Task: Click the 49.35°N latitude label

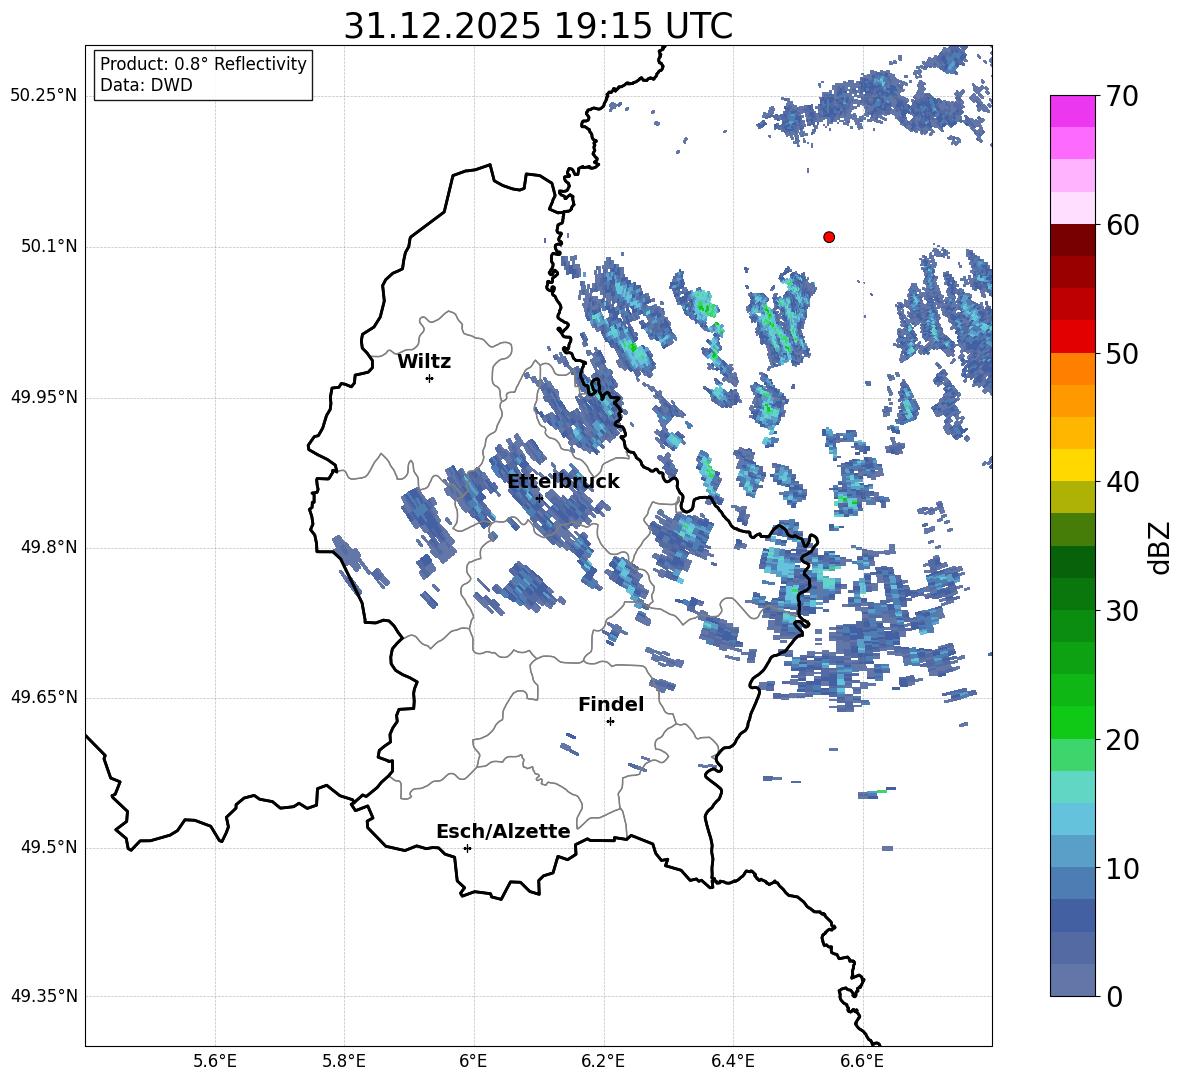Action: [44, 996]
